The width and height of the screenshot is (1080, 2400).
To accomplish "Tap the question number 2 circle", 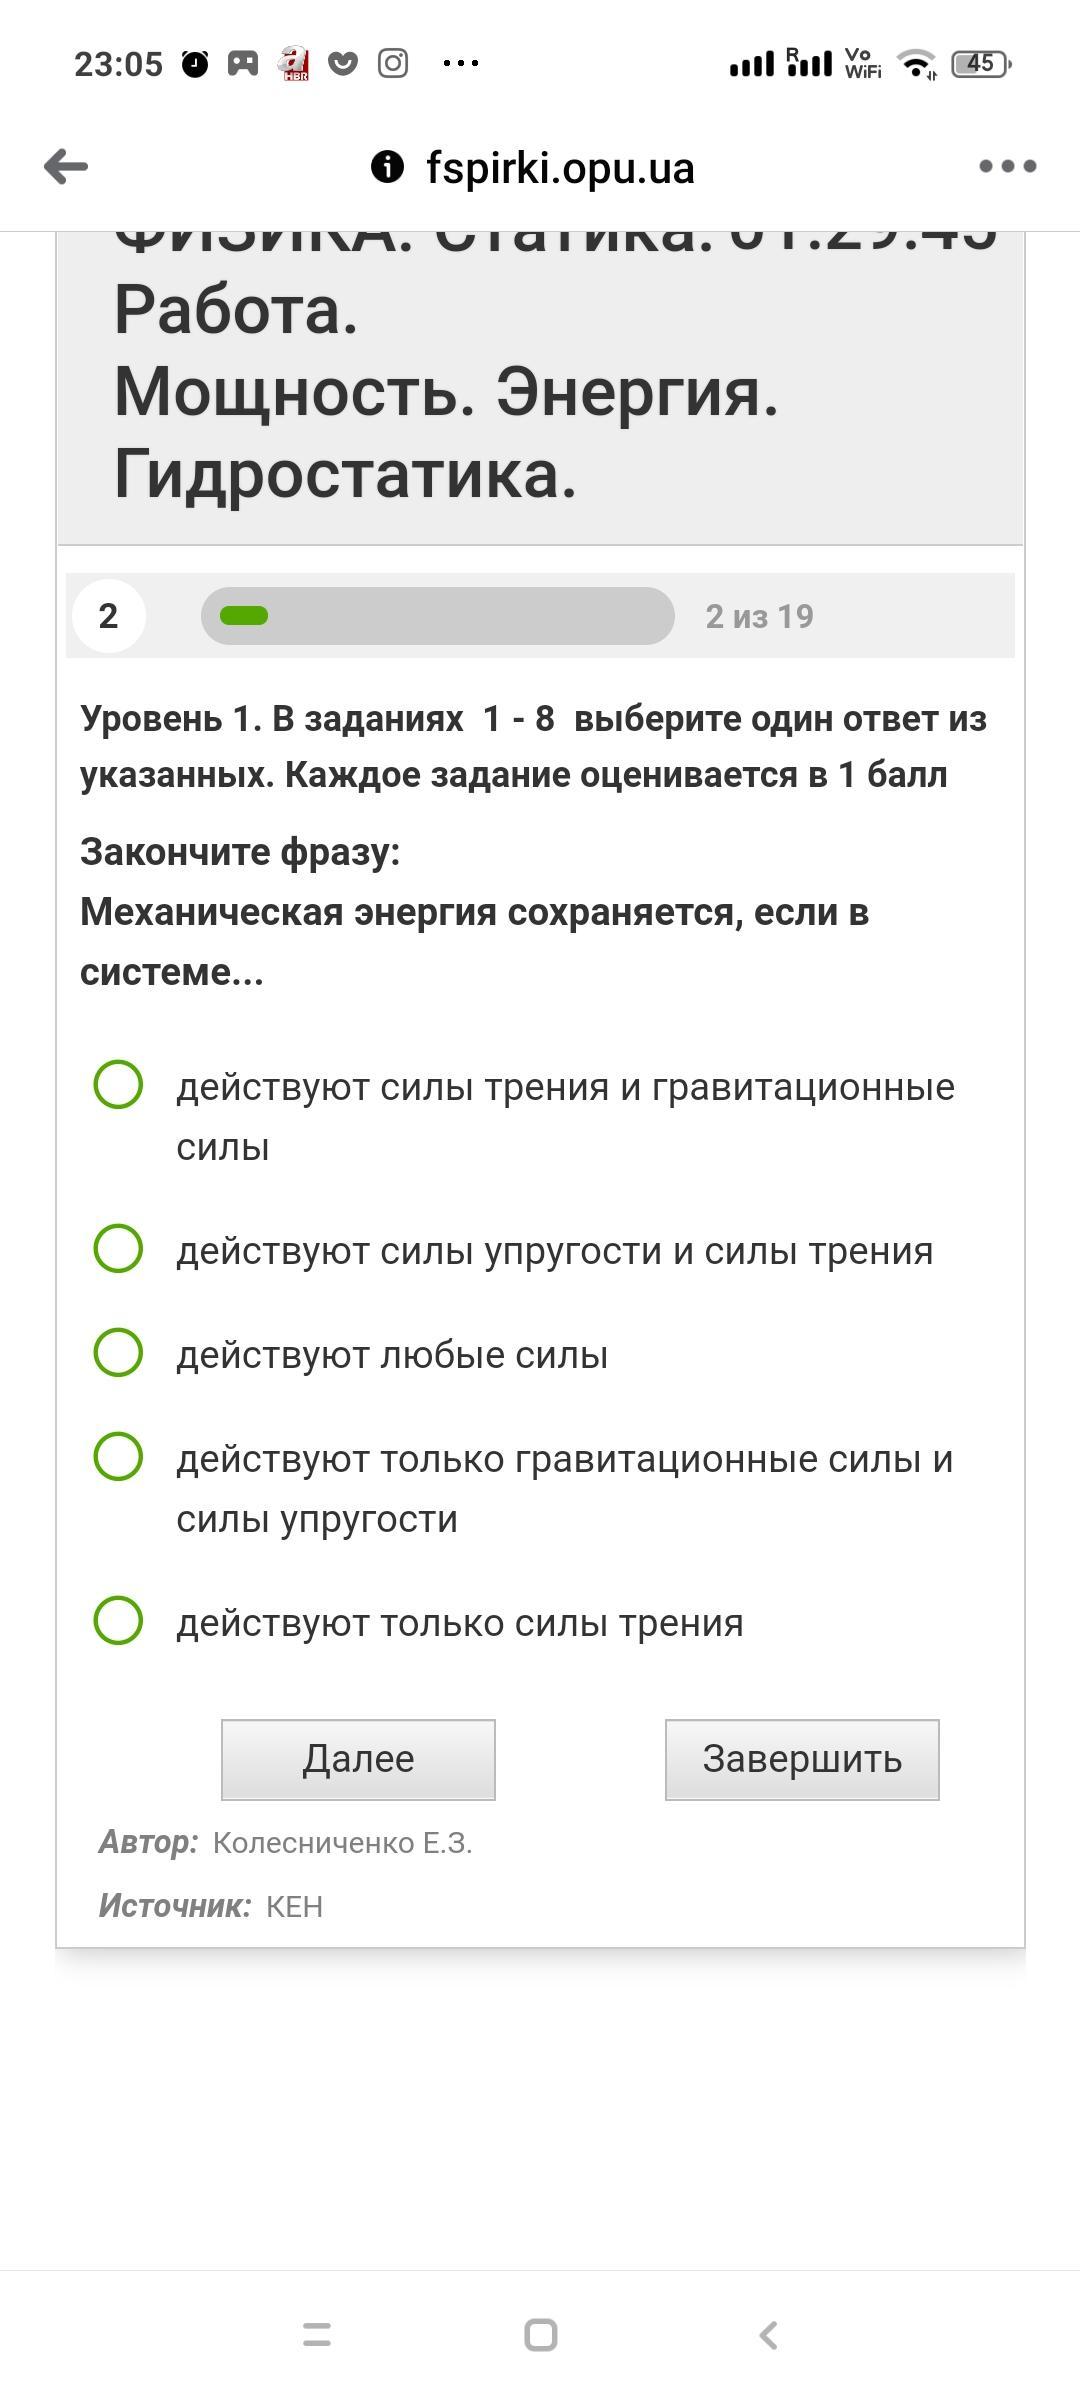I will 108,616.
